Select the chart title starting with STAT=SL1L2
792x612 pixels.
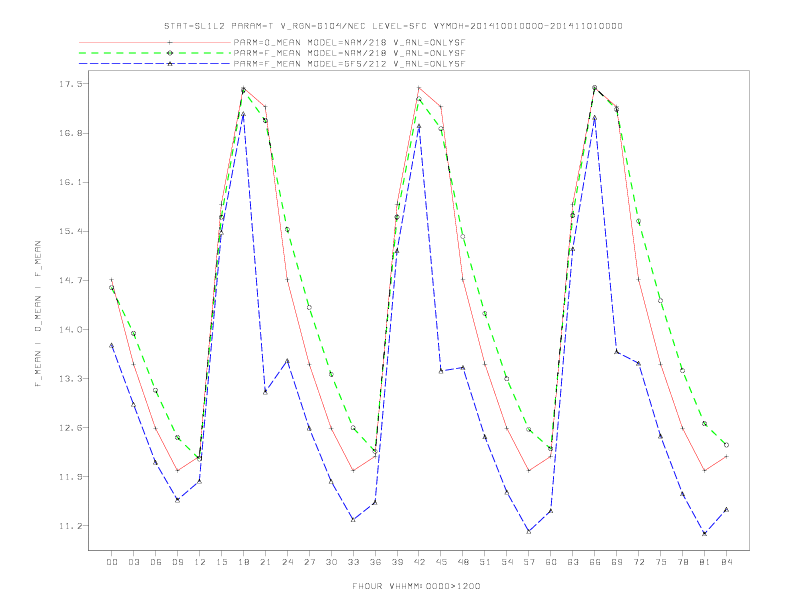(x=393, y=26)
